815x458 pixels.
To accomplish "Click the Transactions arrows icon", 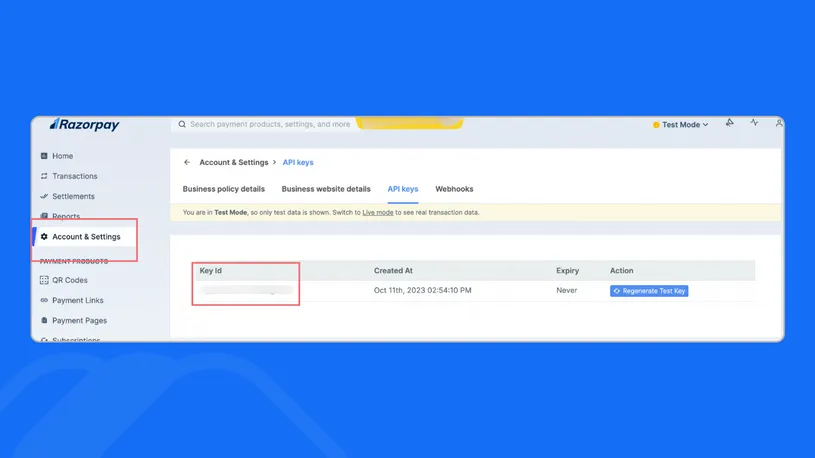I will pos(44,176).
